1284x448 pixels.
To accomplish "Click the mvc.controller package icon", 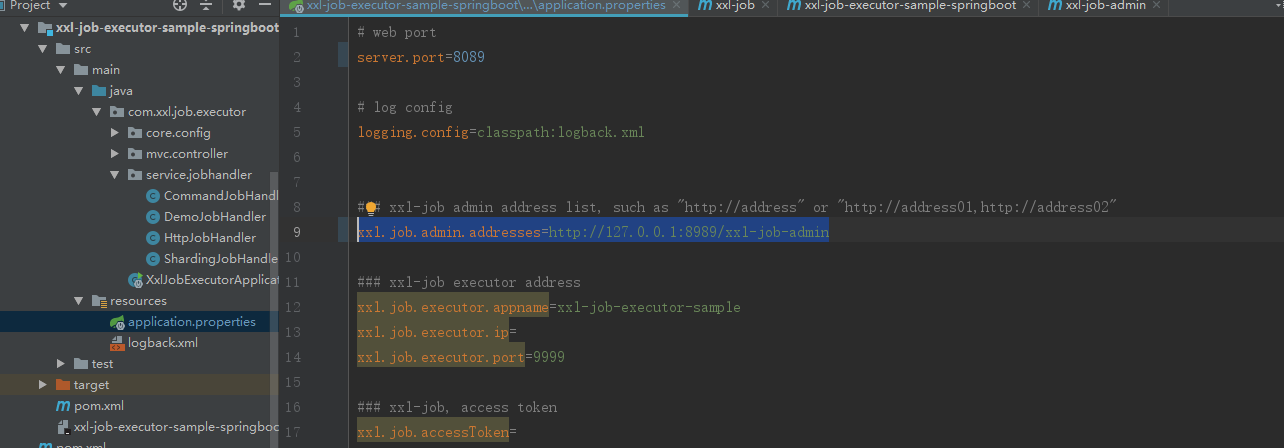I will pyautogui.click(x=135, y=154).
